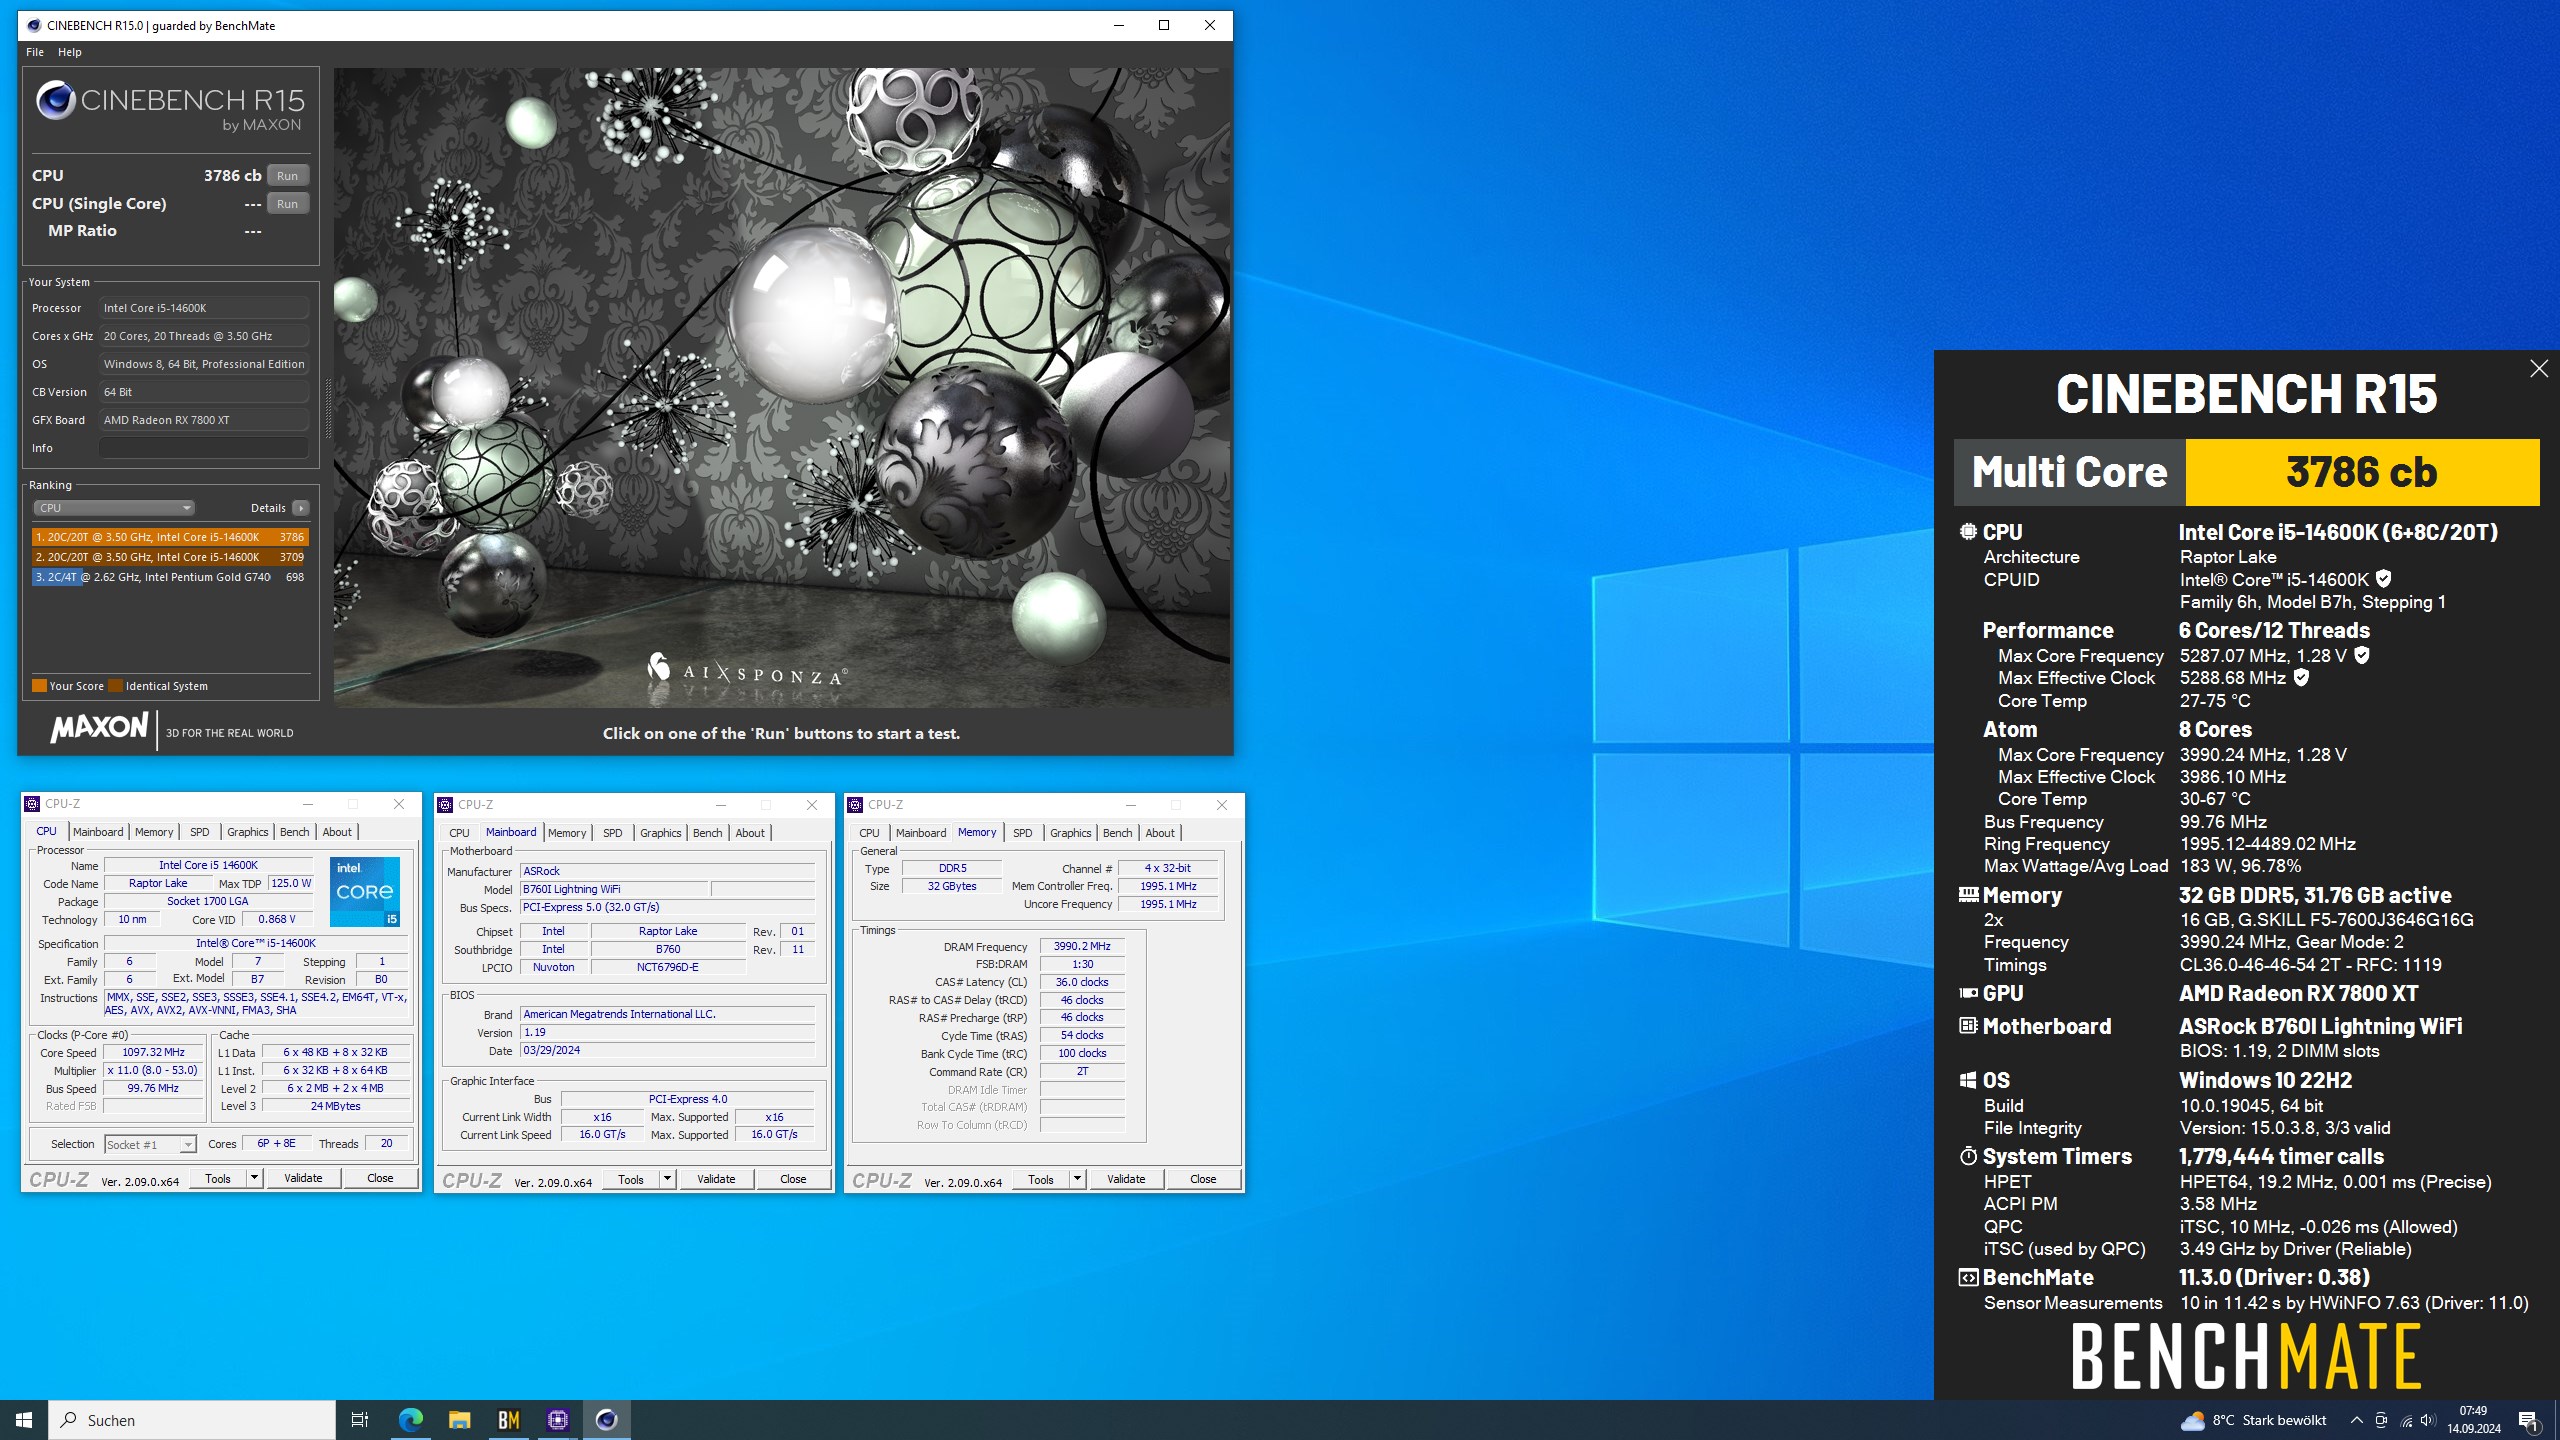Click Tools button in the CPU-Z Mainboard window
The height and width of the screenshot is (1440, 2560).
coord(631,1179)
